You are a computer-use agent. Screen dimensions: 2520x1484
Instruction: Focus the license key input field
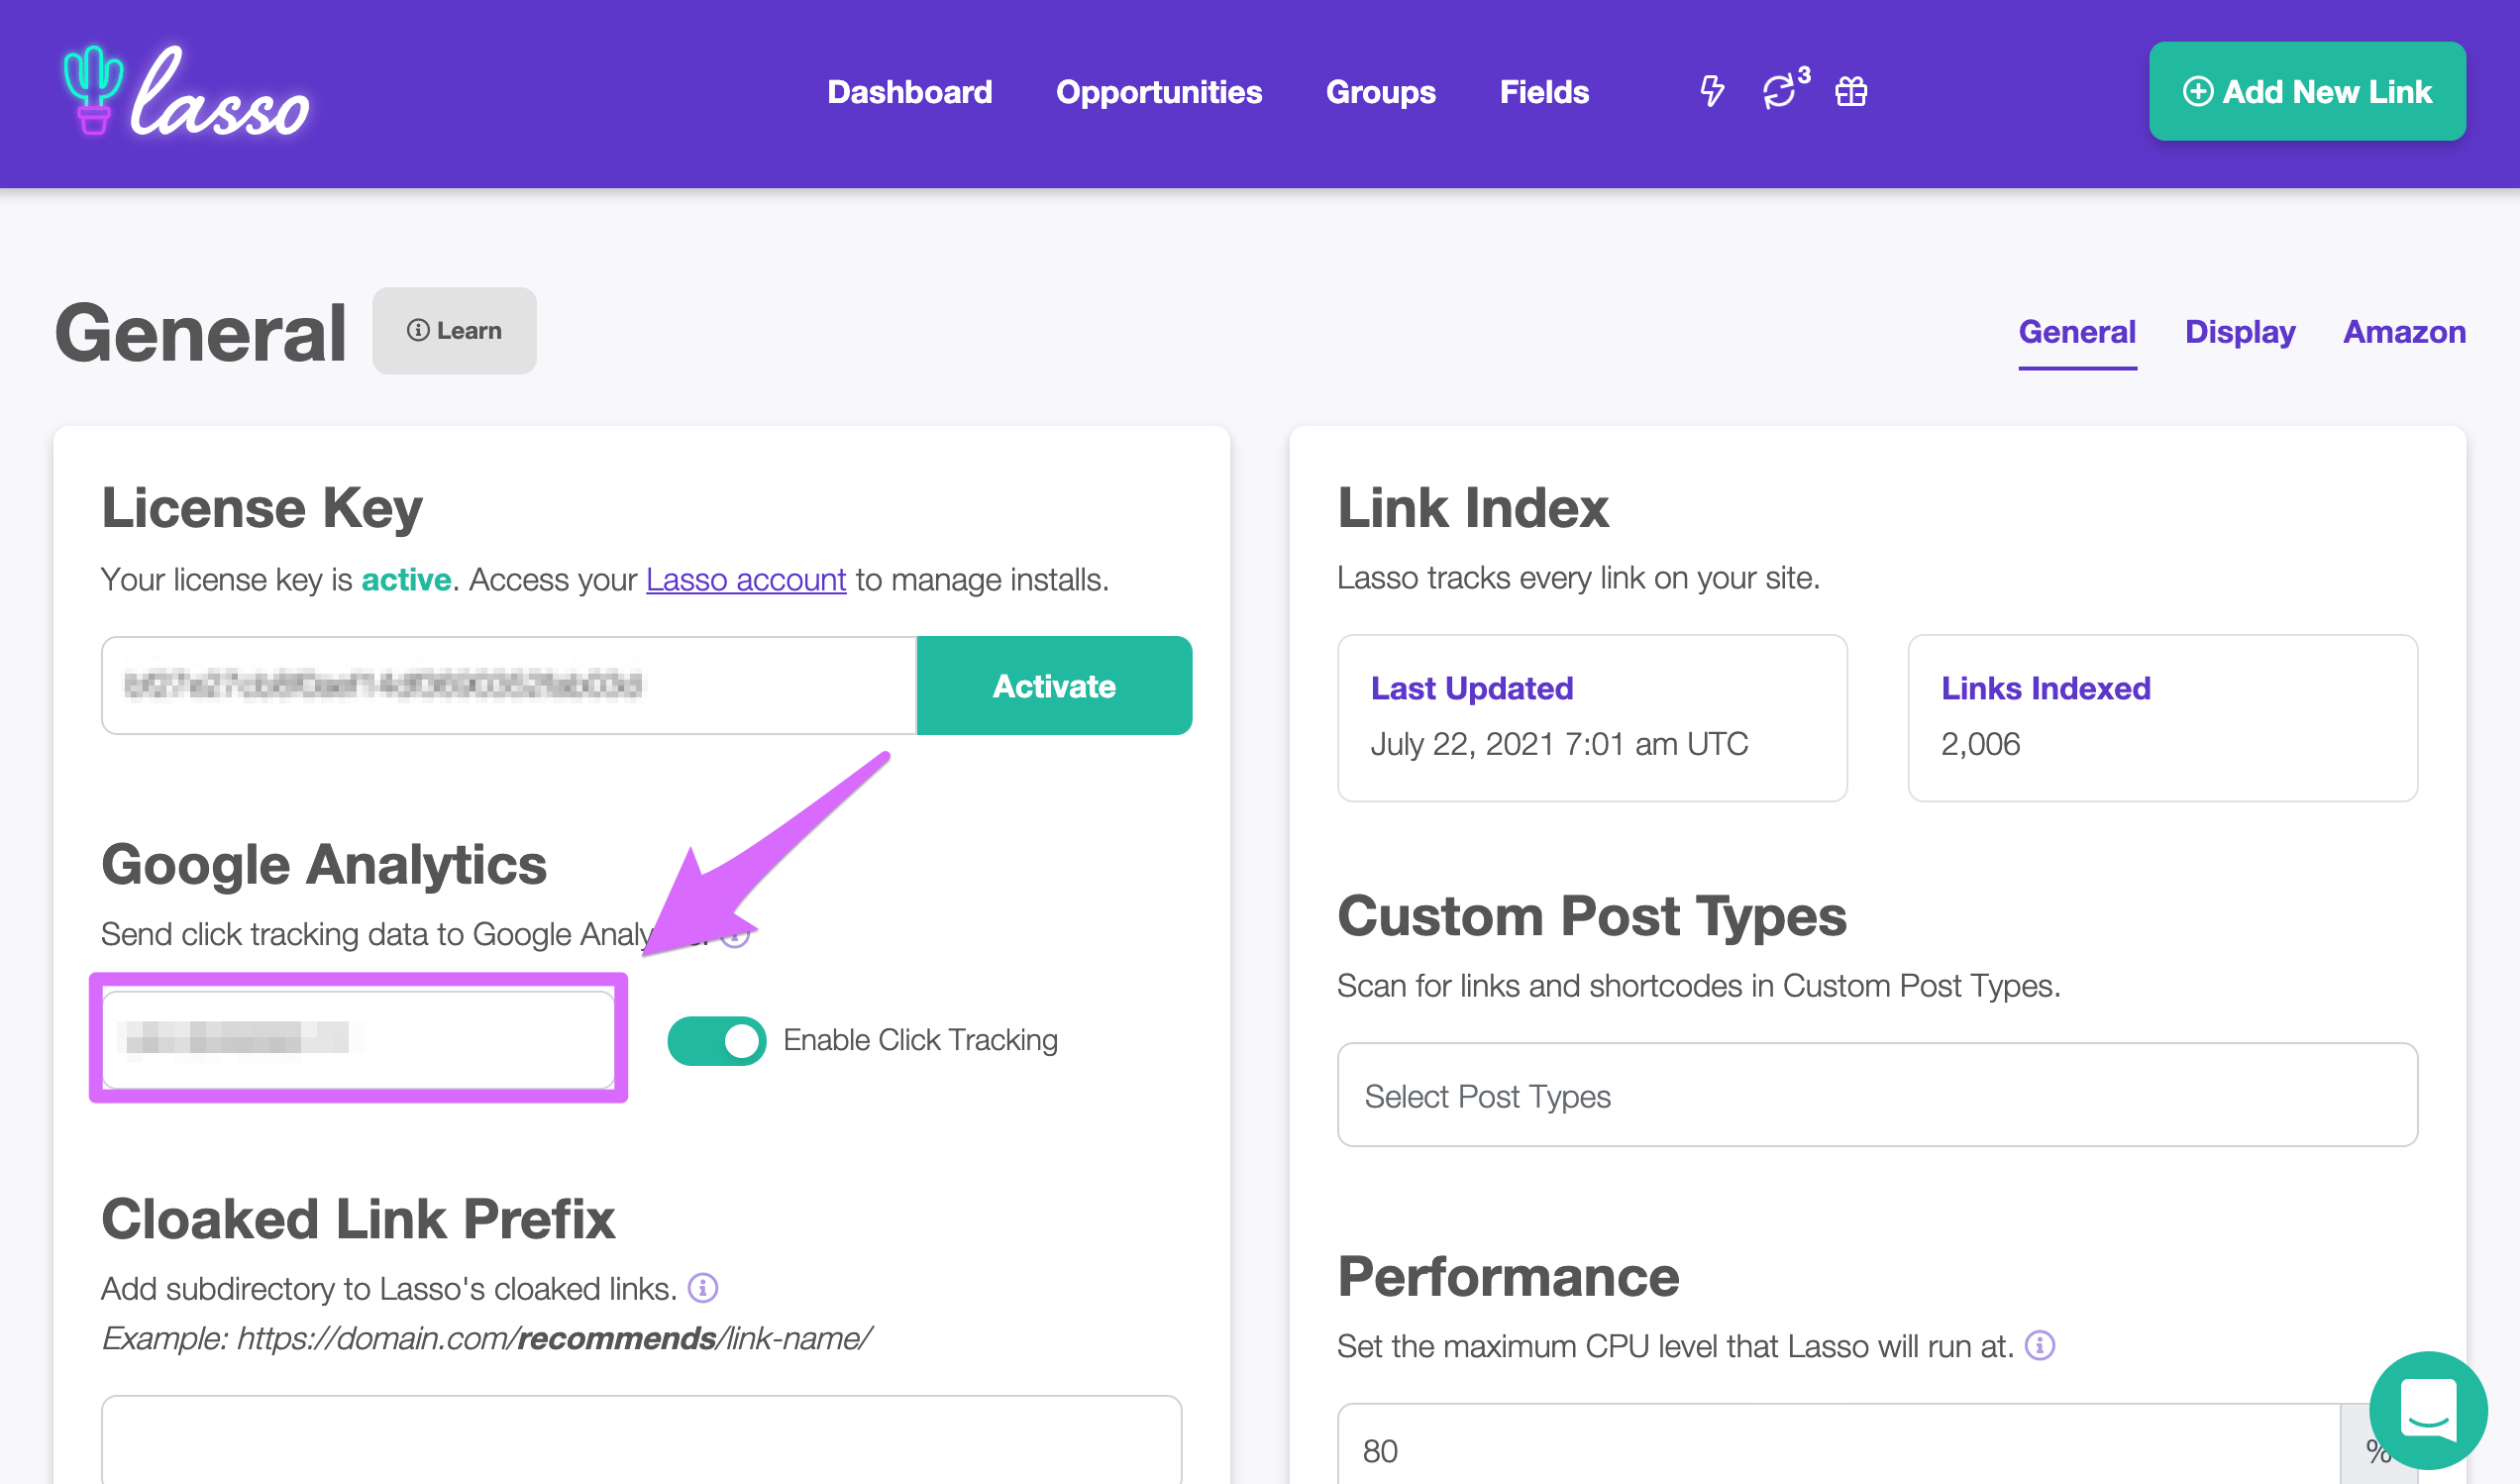pos(509,686)
